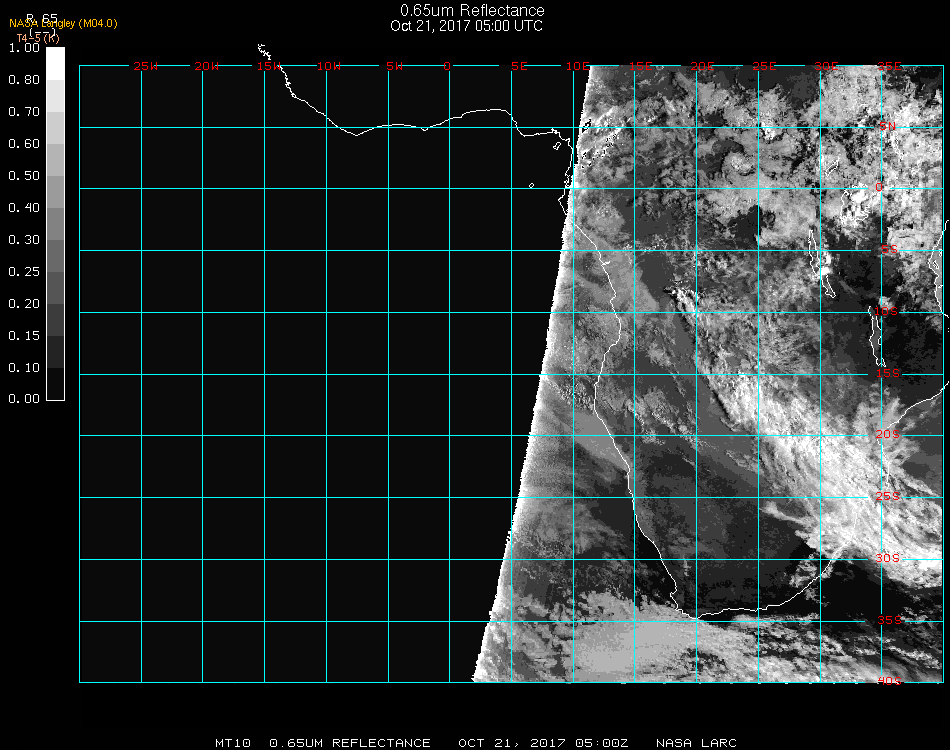Click NASA LARC in the footer caption

696,743
